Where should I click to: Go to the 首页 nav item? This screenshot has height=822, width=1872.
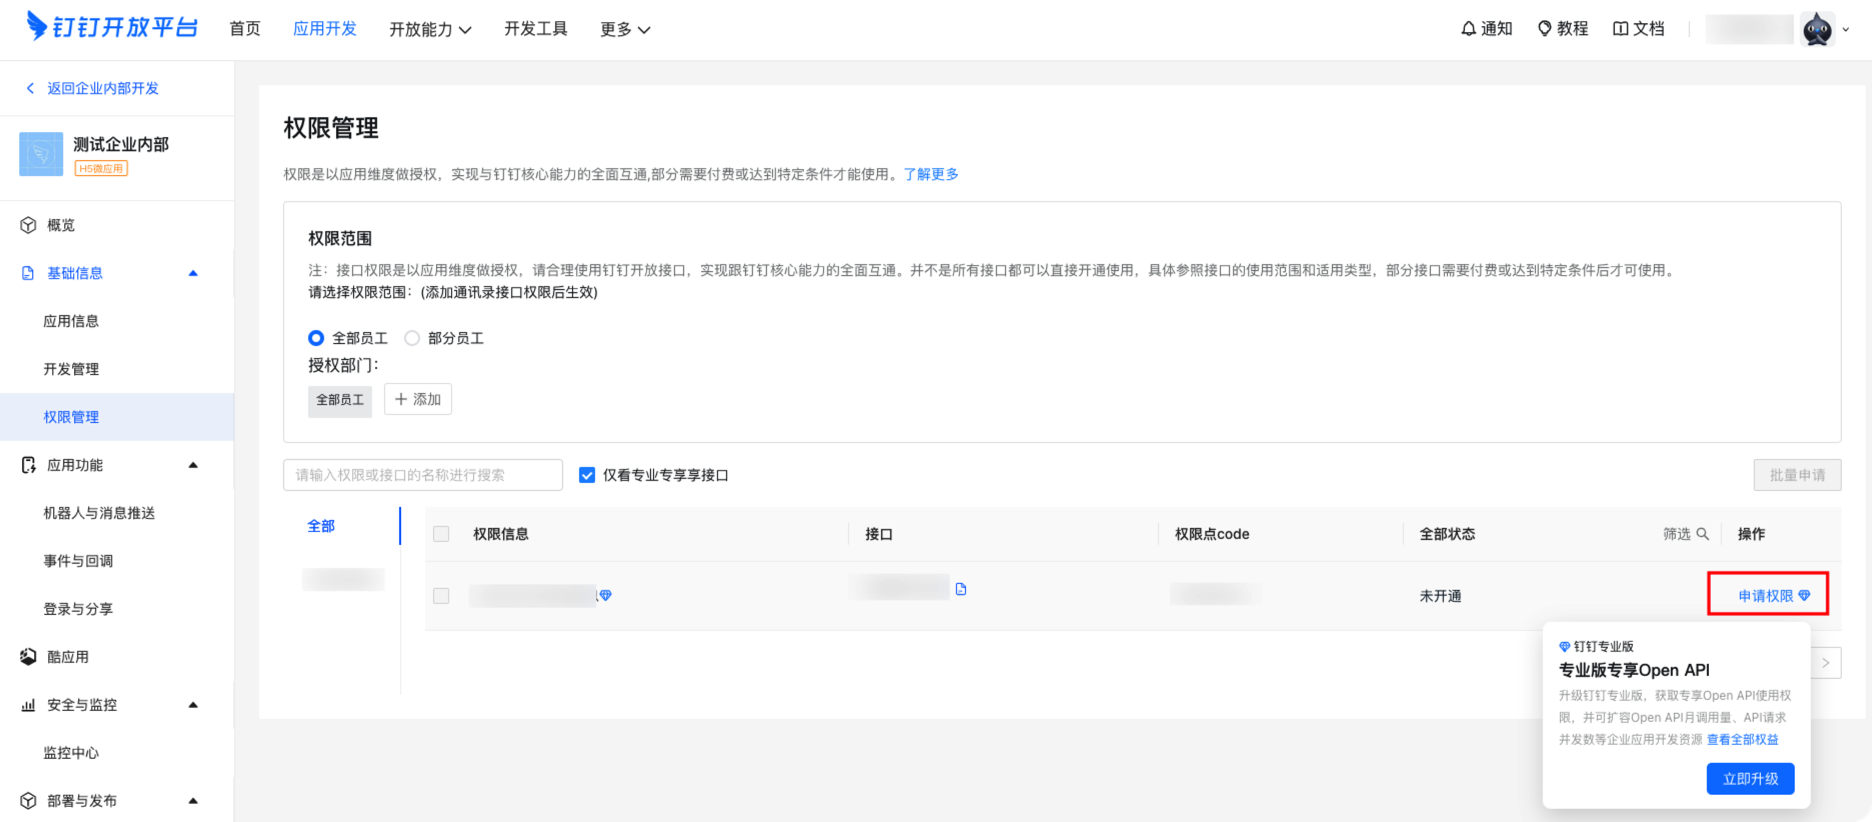(245, 29)
